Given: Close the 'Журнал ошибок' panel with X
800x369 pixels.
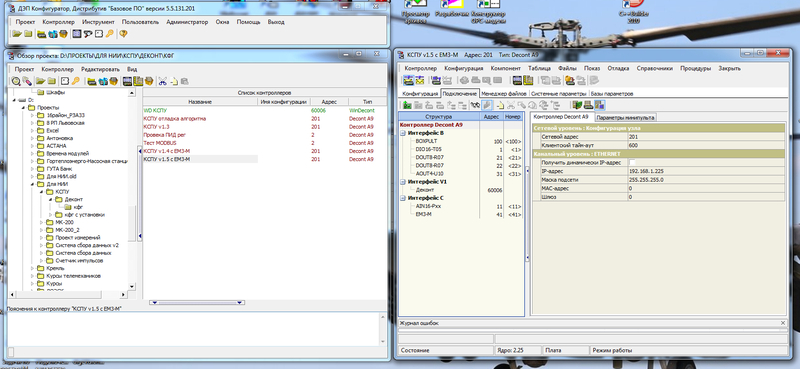Looking at the screenshot, I should point(783,323).
